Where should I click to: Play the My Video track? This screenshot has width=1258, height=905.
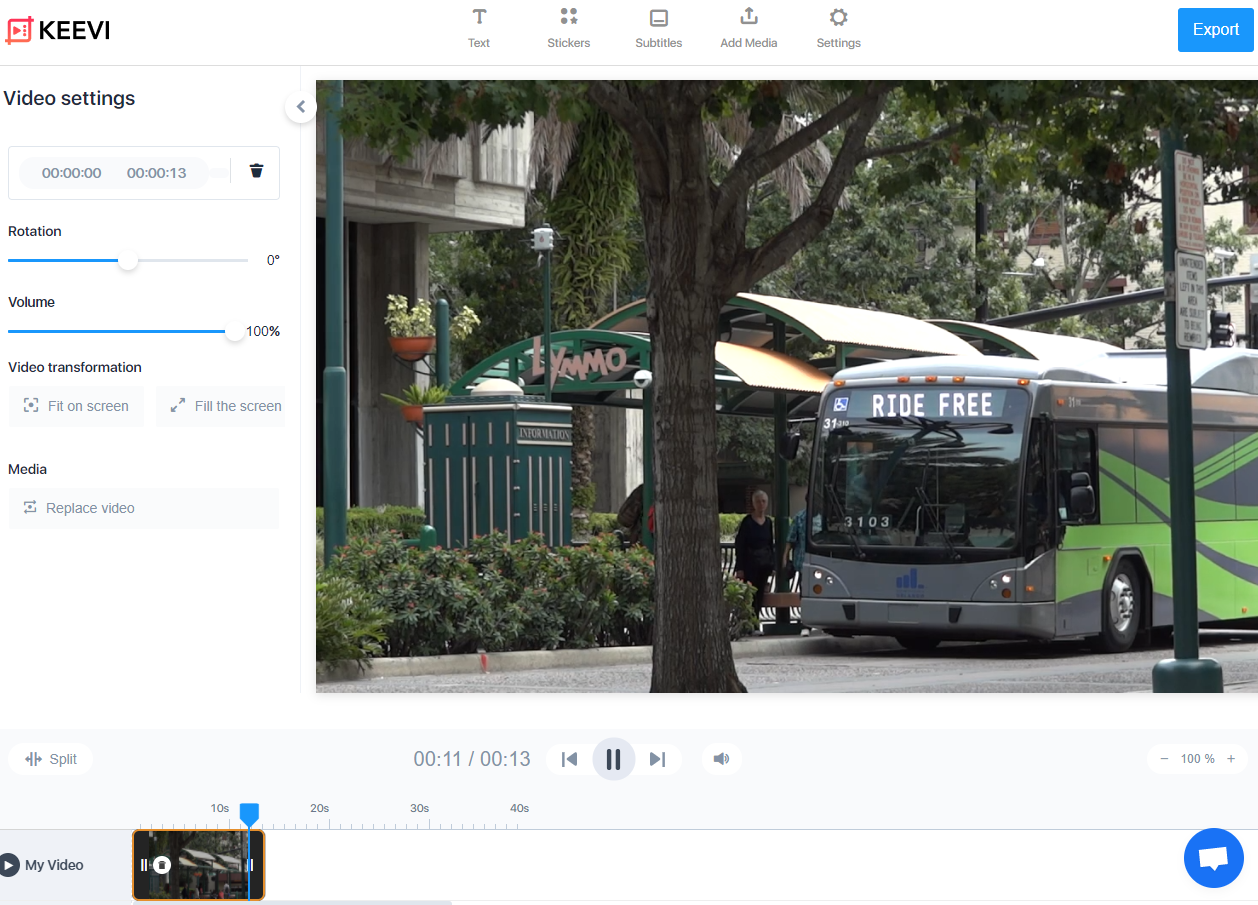coord(10,865)
